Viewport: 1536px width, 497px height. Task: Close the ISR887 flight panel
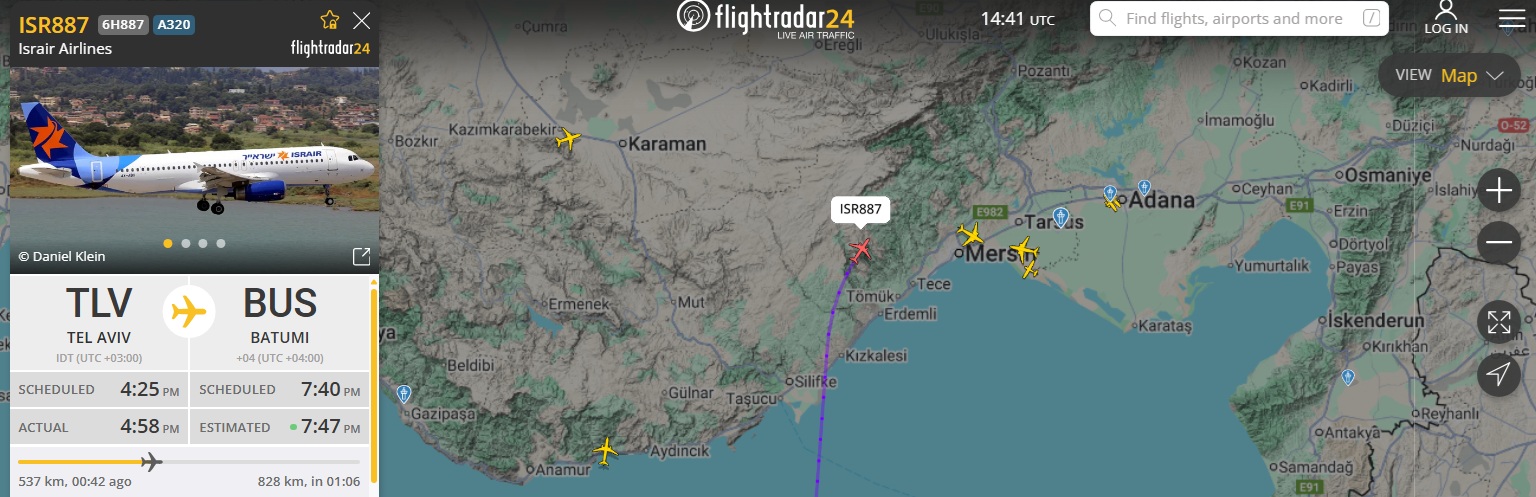pyautogui.click(x=362, y=20)
